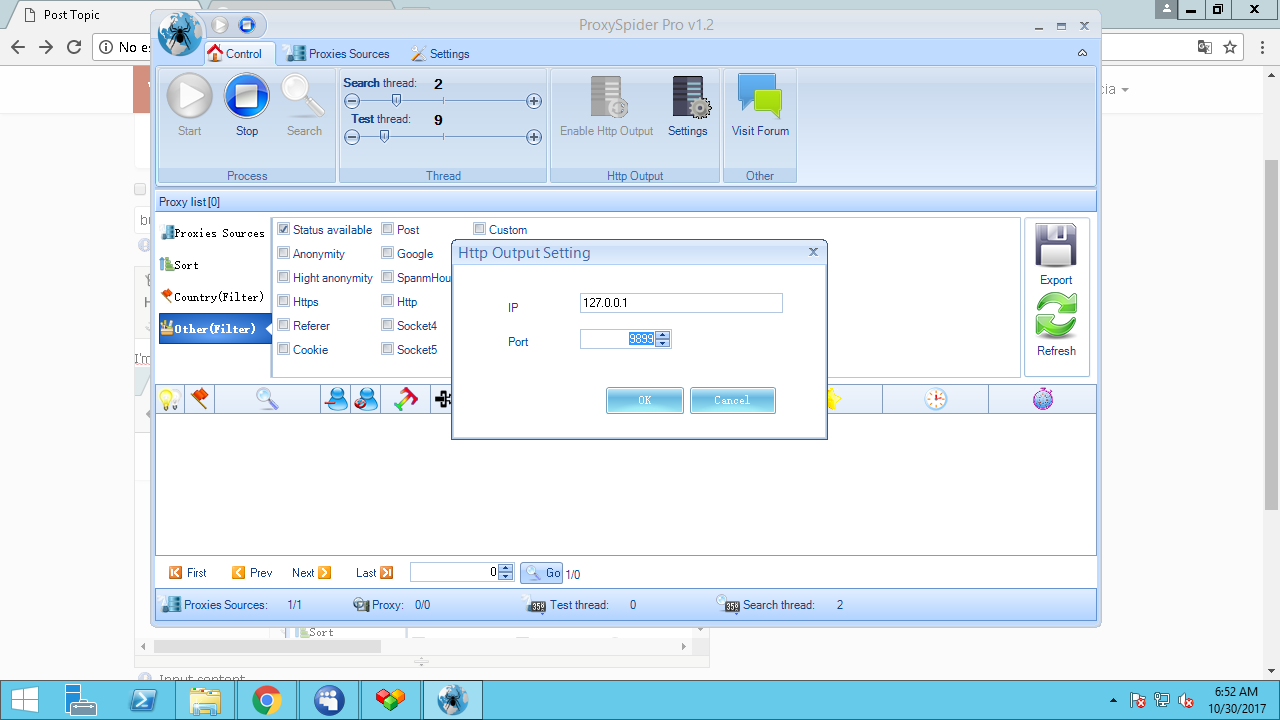1280x720 pixels.
Task: Click the plus on Search thread slider
Action: coord(534,101)
